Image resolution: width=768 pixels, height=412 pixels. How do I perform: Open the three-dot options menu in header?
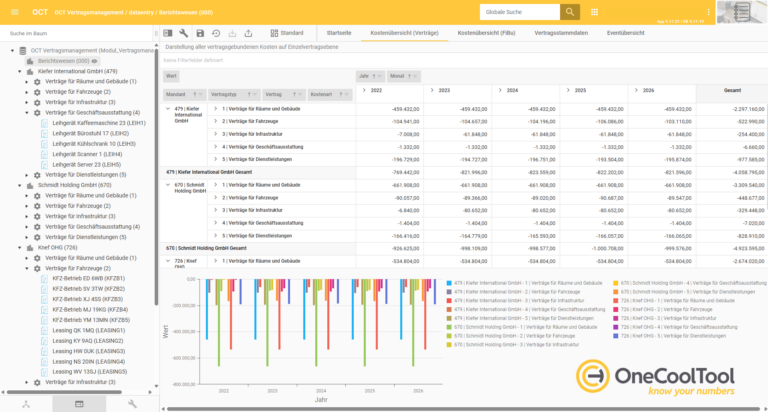click(708, 12)
